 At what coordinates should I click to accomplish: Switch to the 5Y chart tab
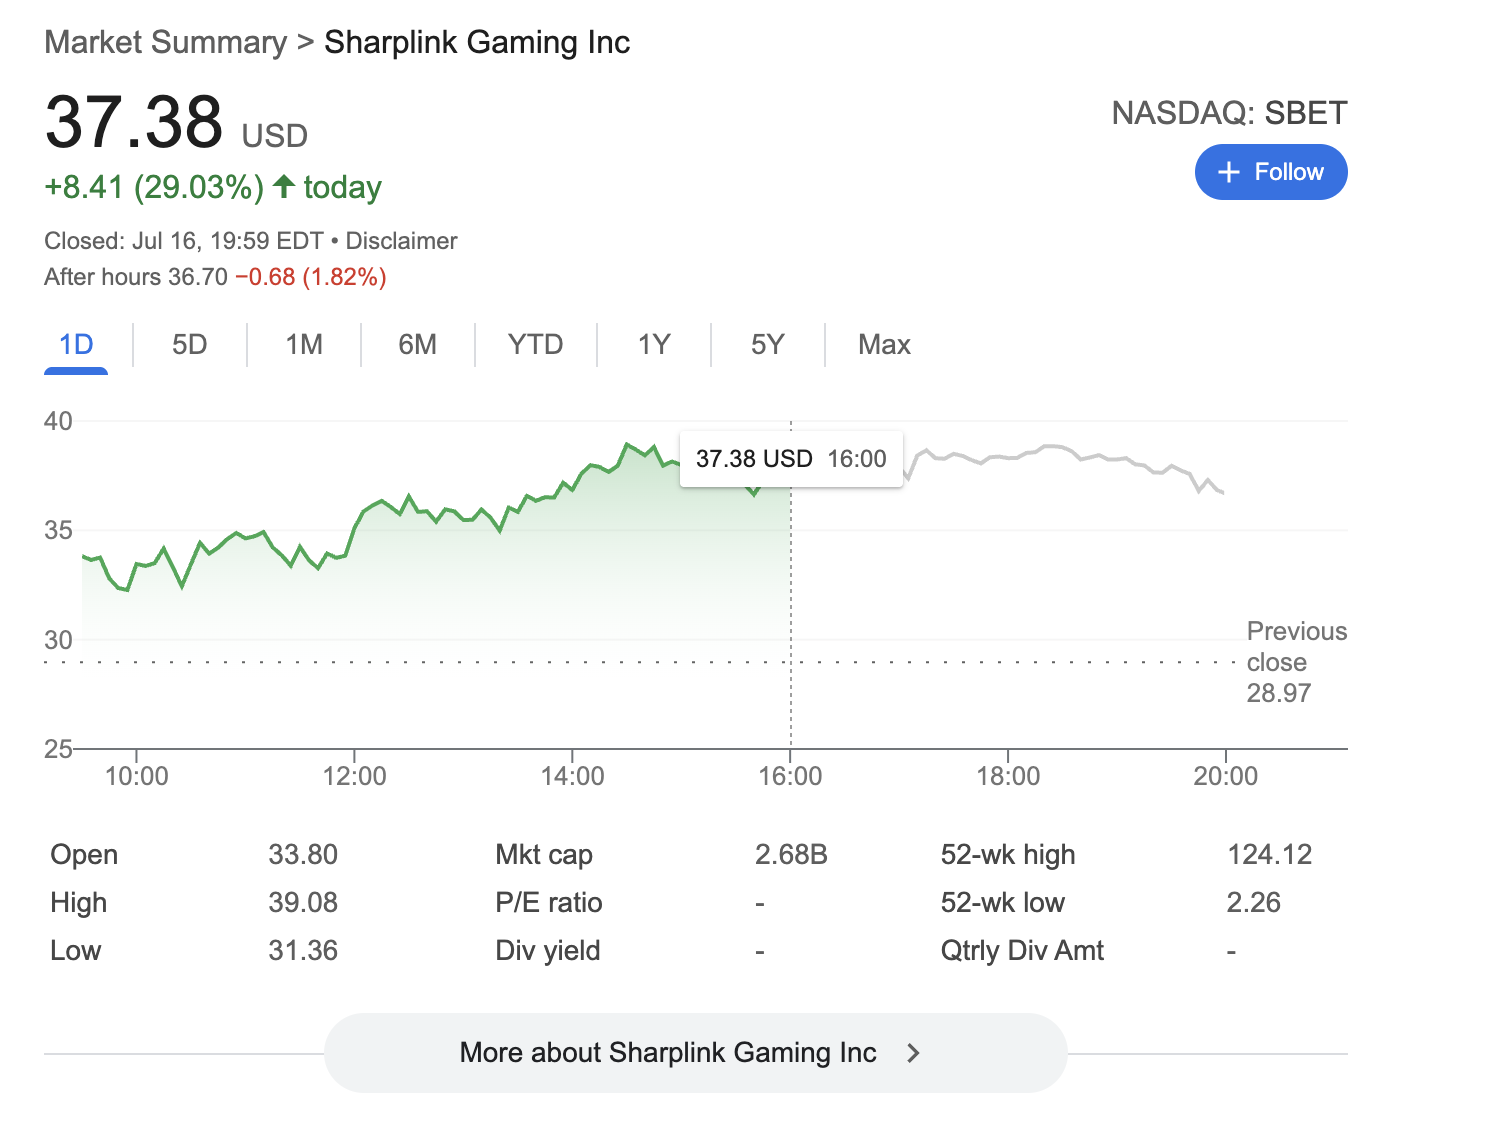pos(767,345)
